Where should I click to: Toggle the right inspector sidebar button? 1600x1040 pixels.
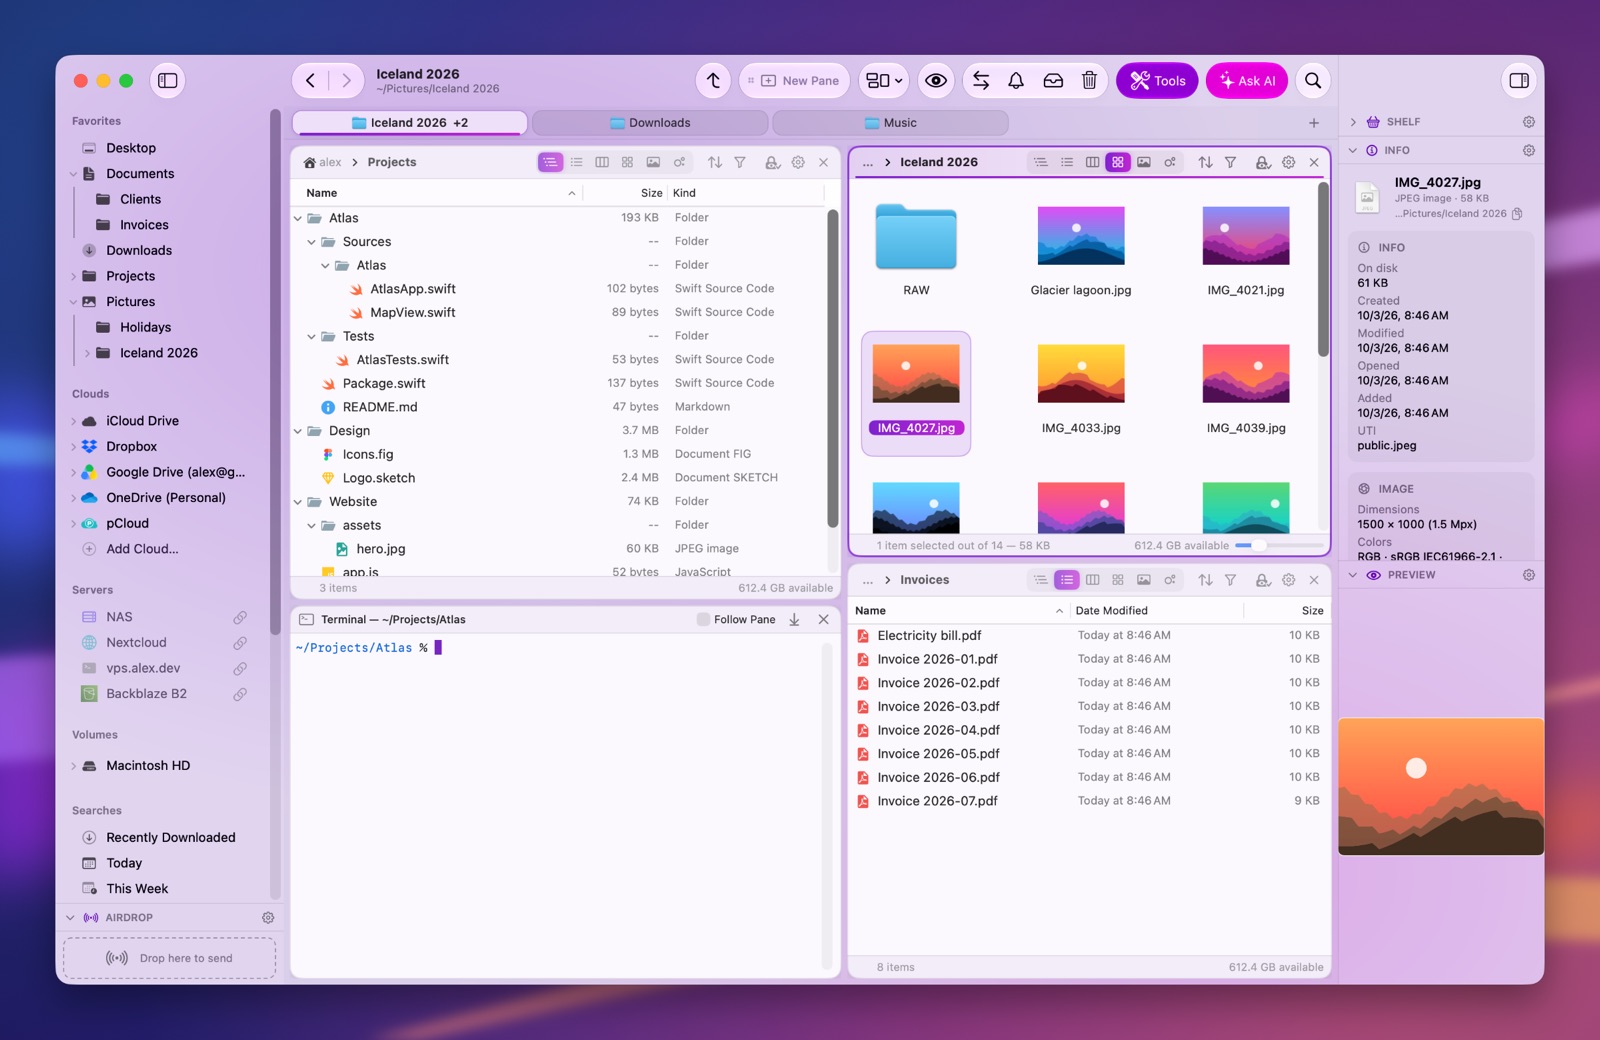point(1519,81)
